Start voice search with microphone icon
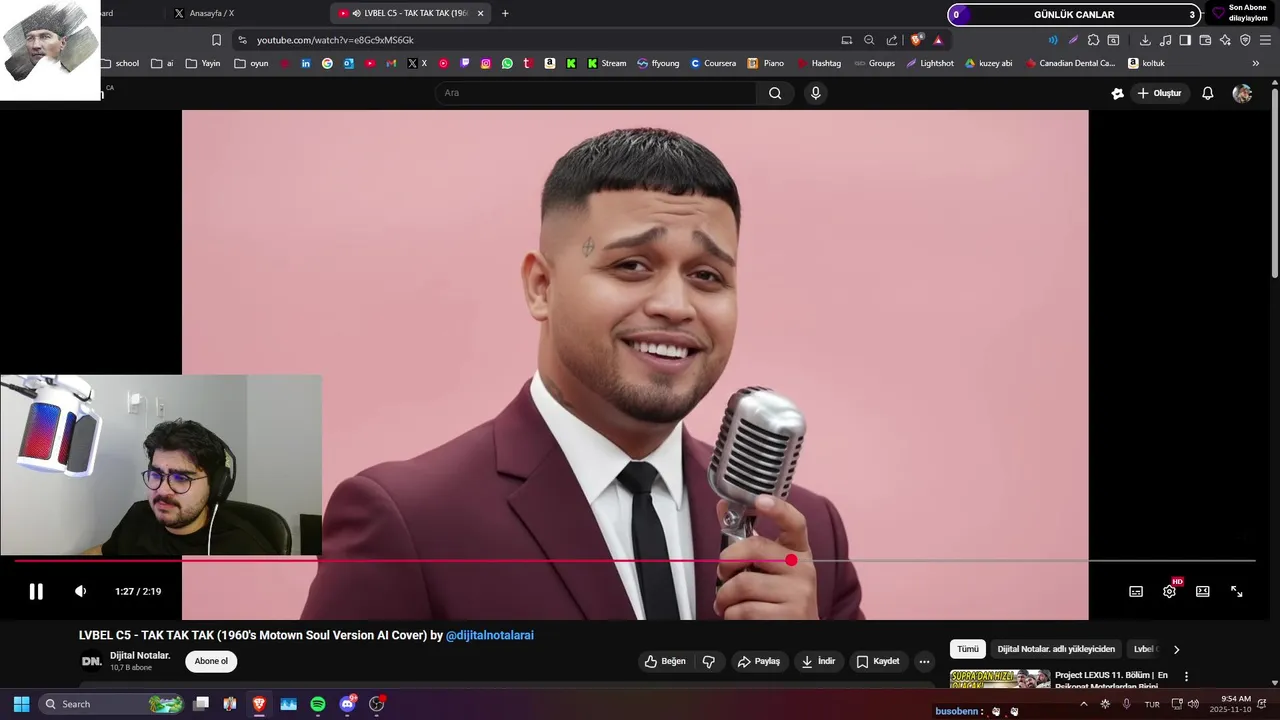The image size is (1280, 720). [x=816, y=93]
